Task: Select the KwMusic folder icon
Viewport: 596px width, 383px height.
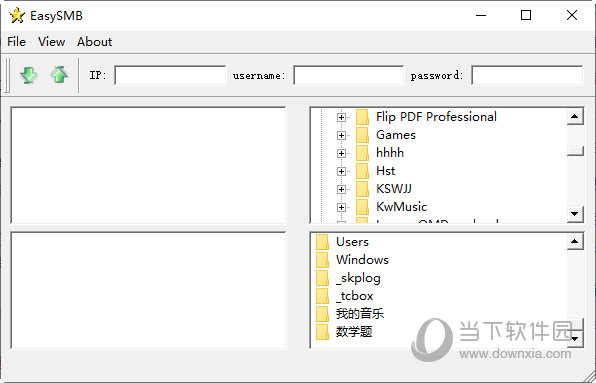Action: pos(362,207)
